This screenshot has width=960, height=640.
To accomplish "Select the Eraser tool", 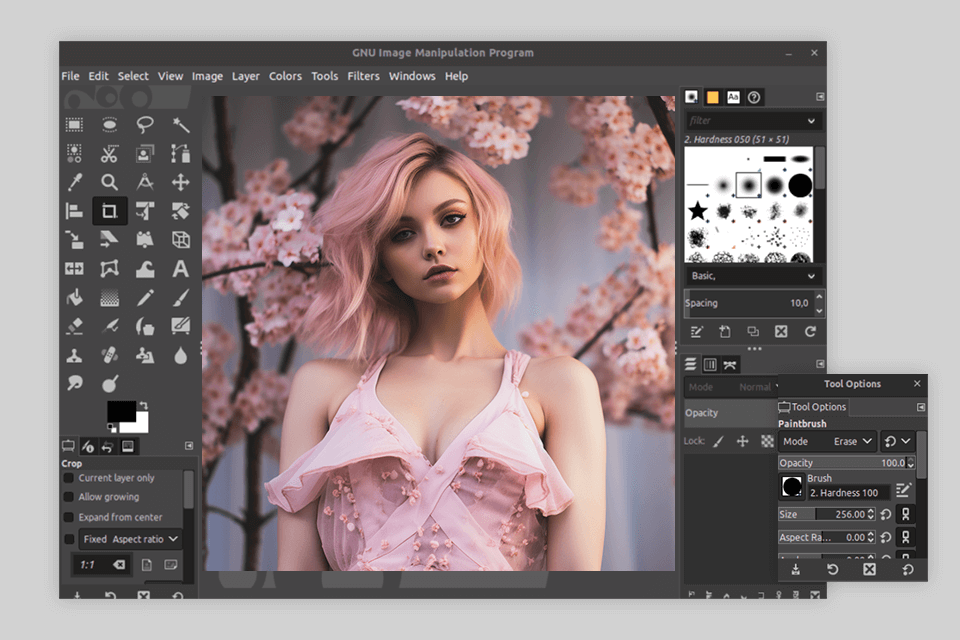I will (75, 326).
